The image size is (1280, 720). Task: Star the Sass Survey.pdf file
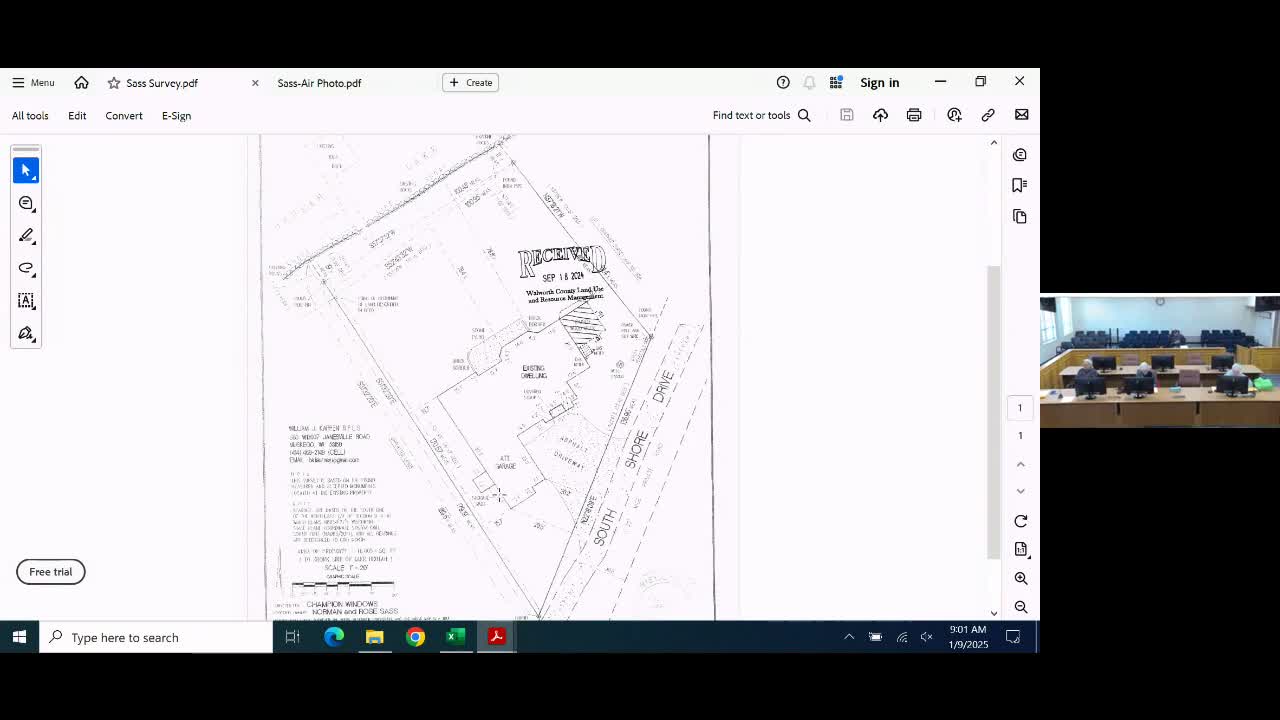[x=114, y=83]
